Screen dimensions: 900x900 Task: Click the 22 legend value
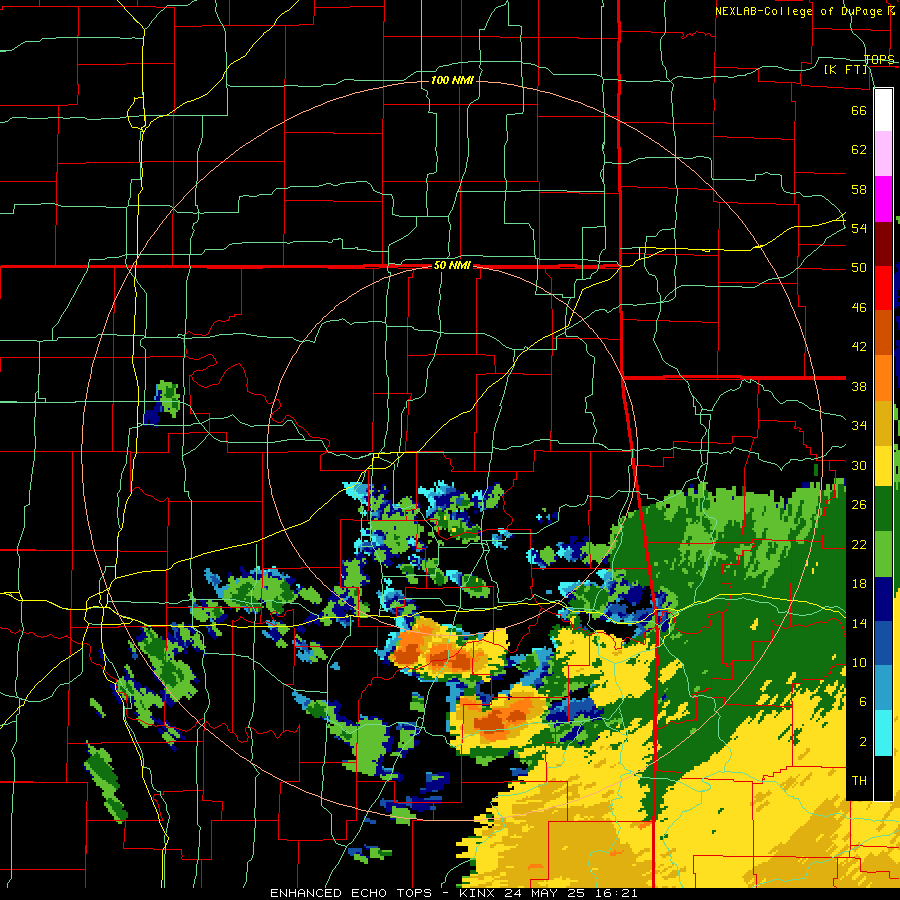pos(859,544)
